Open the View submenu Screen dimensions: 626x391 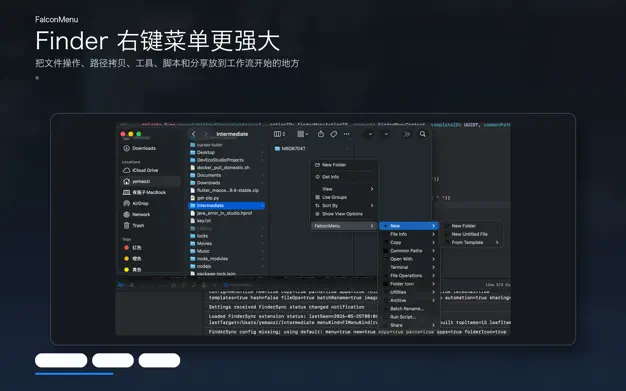tap(344, 189)
